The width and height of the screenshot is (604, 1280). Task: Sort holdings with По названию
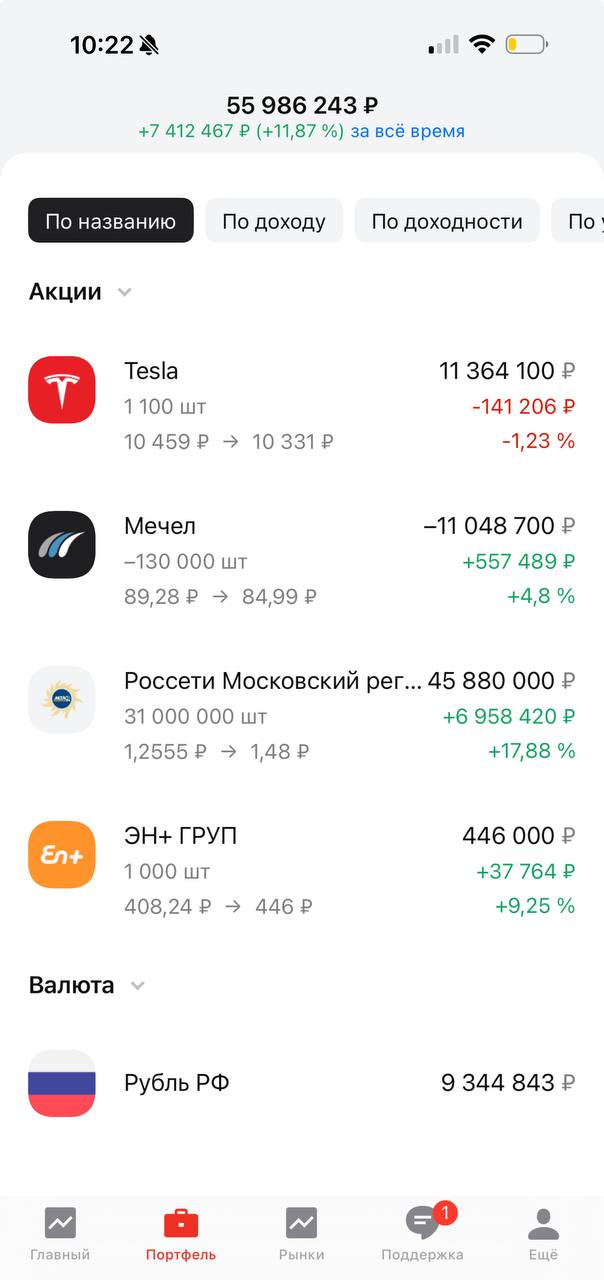[x=111, y=221]
